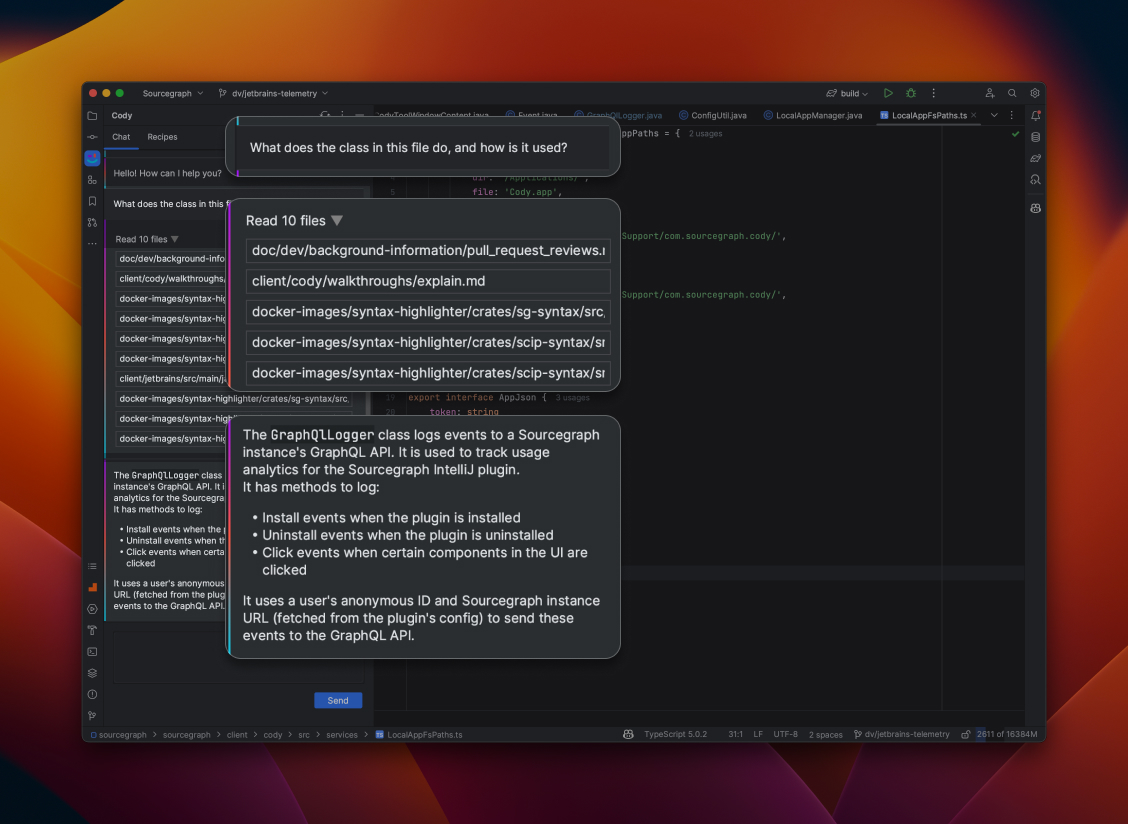Open Code With Me add-user icon
The image size is (1128, 824).
pos(990,94)
